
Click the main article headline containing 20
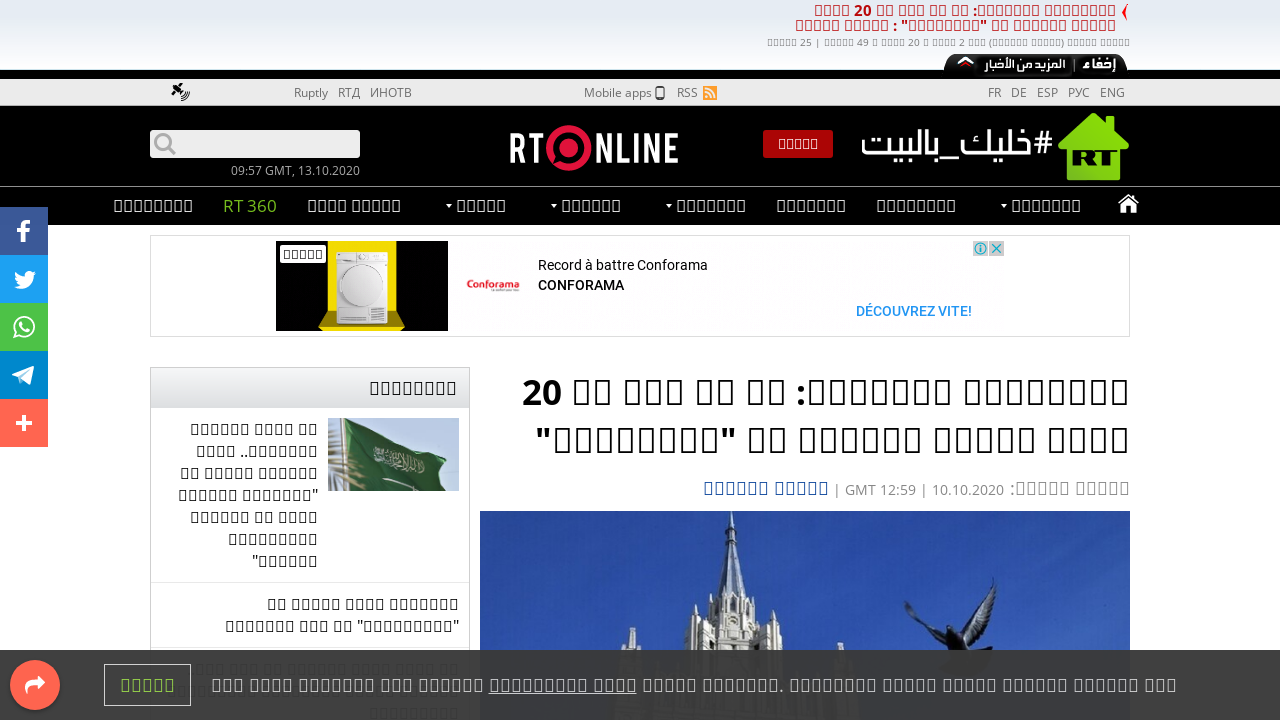point(825,415)
